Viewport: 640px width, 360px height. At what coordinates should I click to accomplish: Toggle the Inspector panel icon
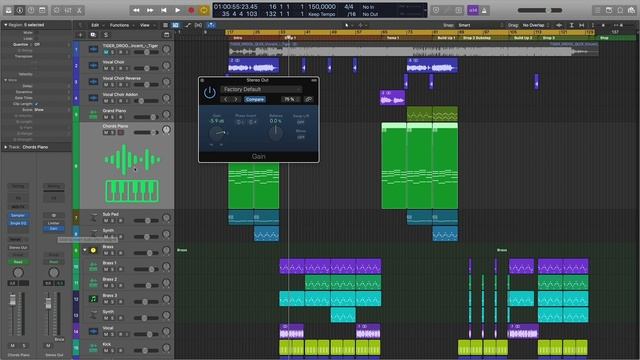[x=20, y=10]
